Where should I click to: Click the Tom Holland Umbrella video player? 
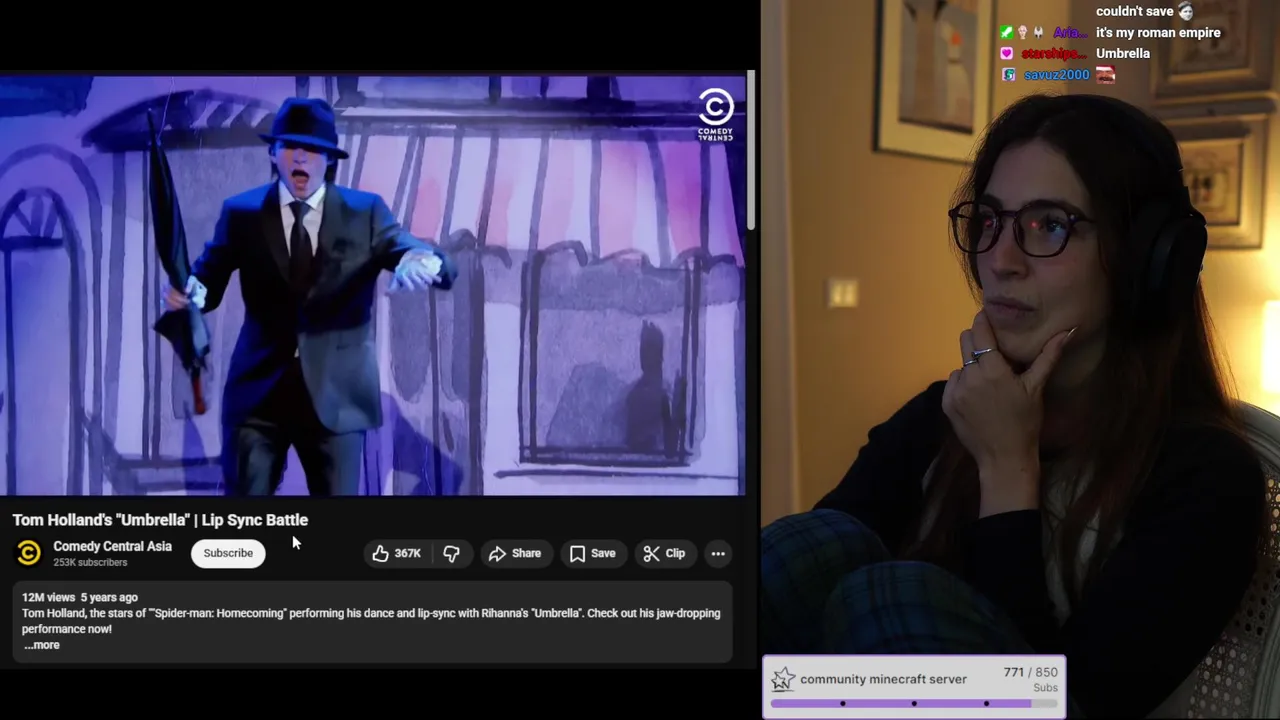click(x=372, y=285)
